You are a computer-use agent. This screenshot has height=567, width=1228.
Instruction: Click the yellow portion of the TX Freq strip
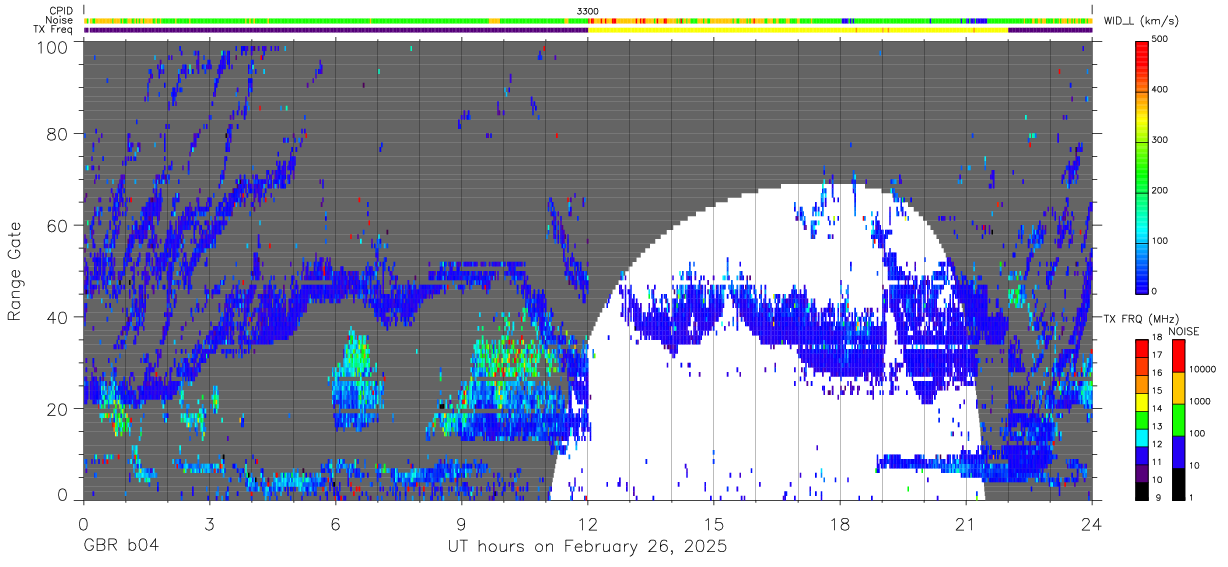pos(798,30)
